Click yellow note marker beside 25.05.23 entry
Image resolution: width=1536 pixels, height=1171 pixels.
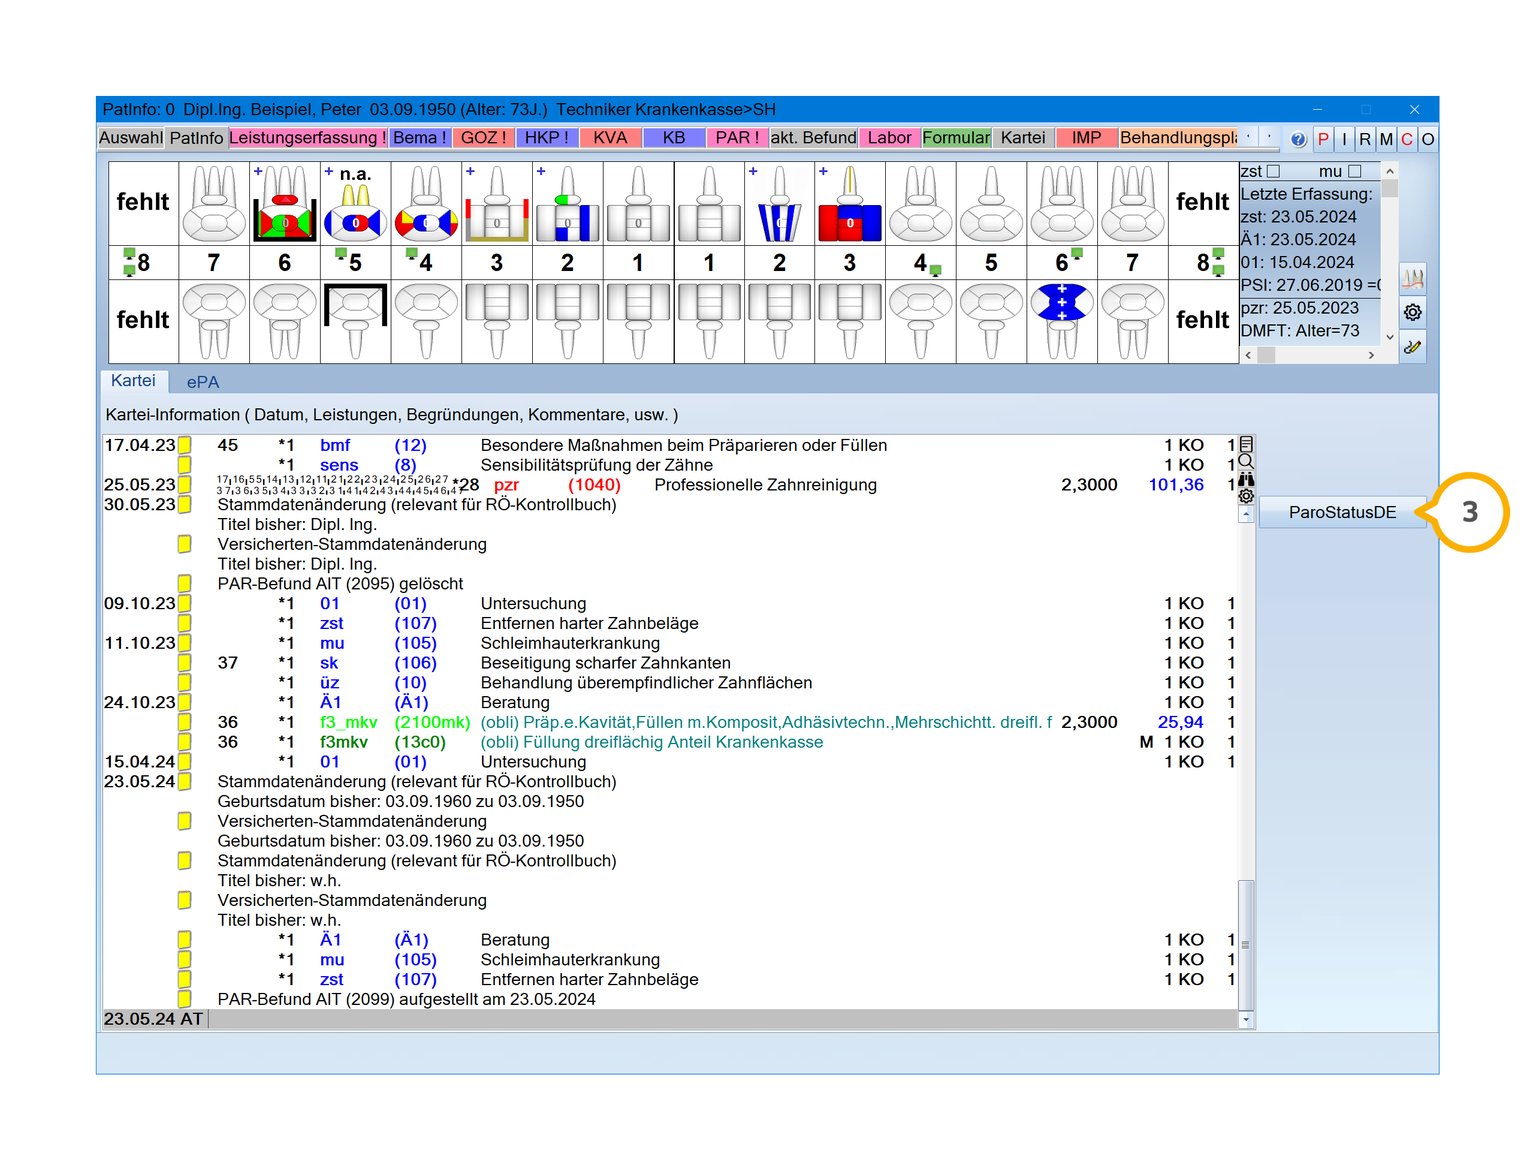185,485
